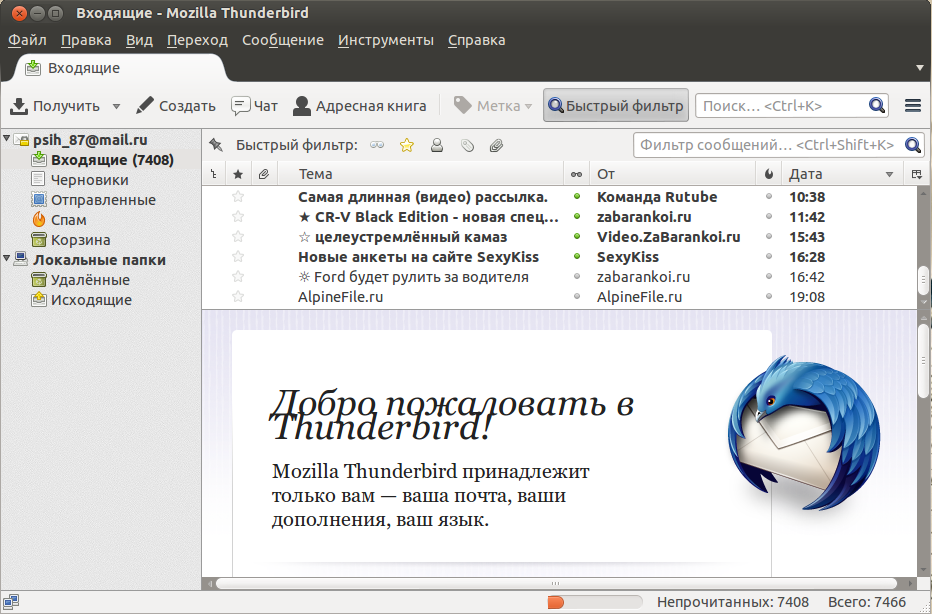Click the magnifier icon in Поиск field
This screenshot has width=932, height=614.
pos(877,106)
